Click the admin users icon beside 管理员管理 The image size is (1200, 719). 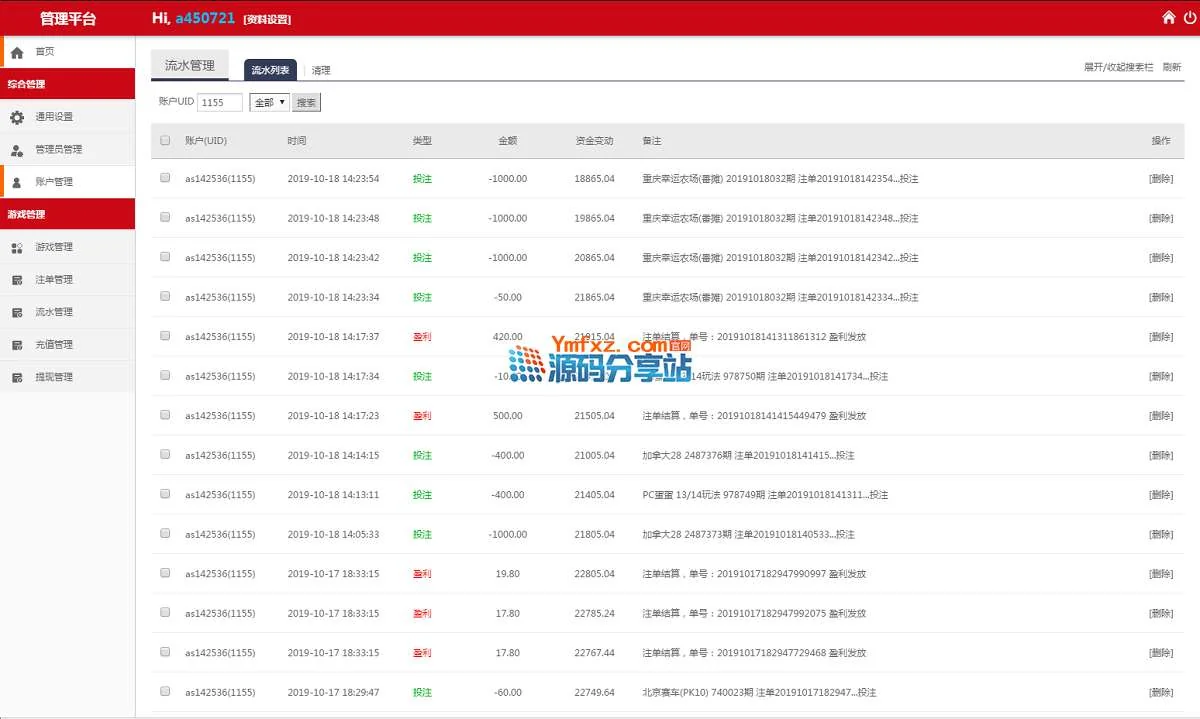17,150
